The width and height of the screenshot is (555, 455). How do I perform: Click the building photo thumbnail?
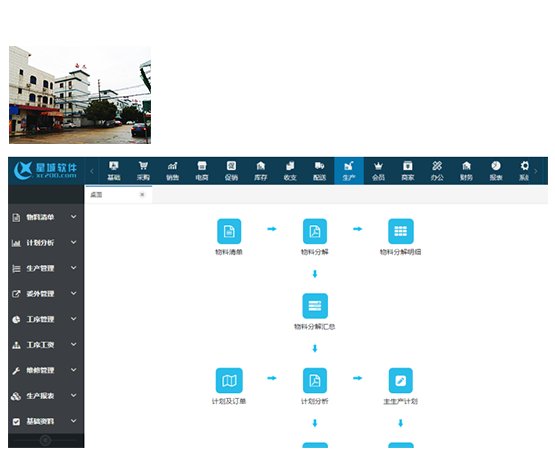pyautogui.click(x=80, y=95)
